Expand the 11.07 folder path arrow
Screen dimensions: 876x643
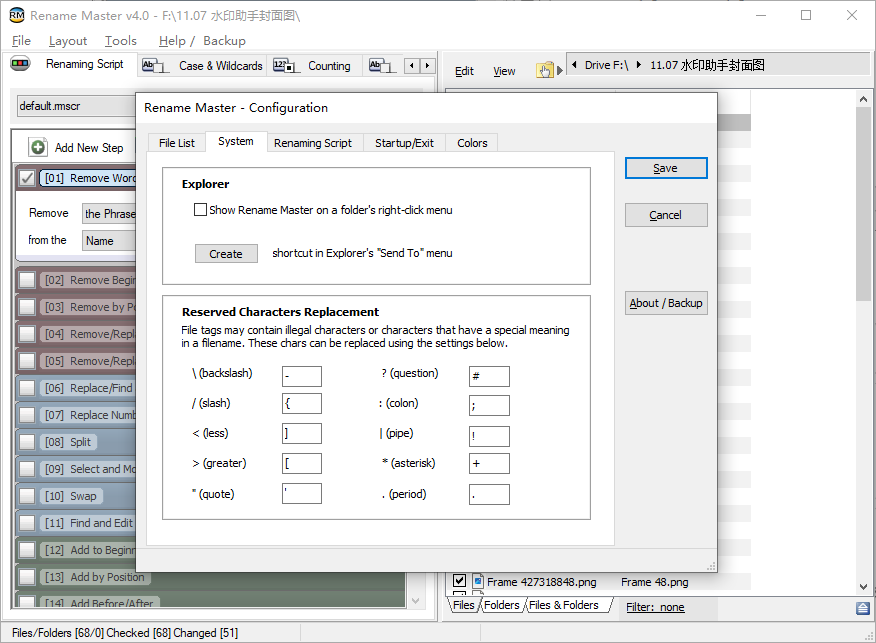click(x=639, y=65)
